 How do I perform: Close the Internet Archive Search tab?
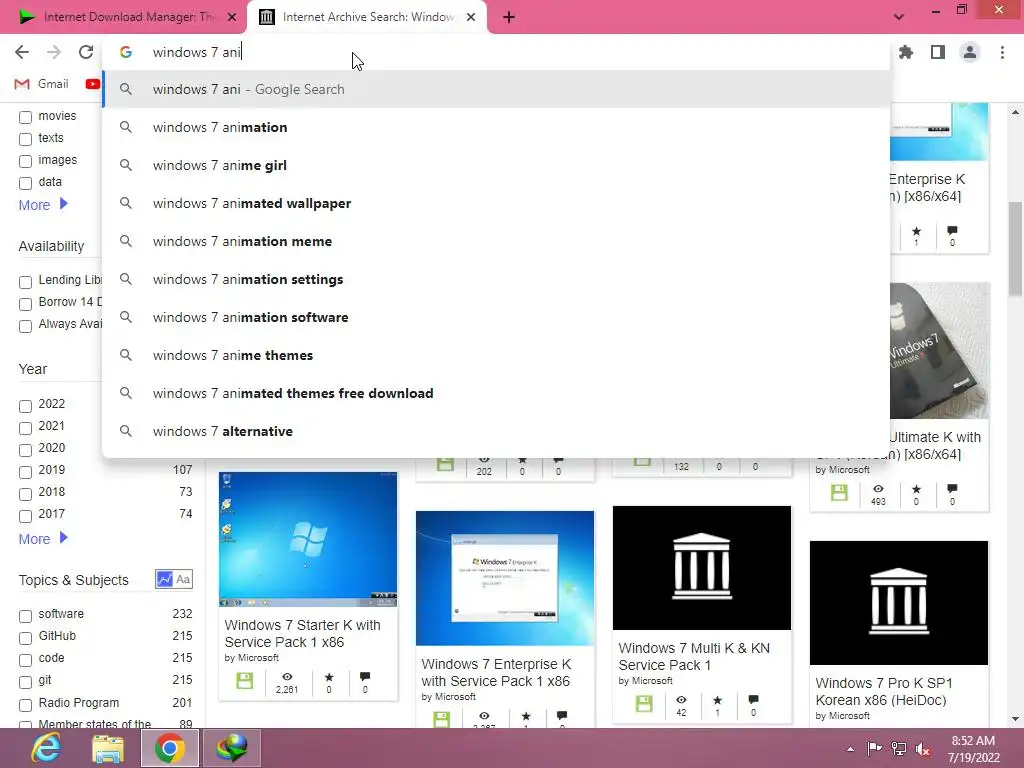(x=471, y=18)
